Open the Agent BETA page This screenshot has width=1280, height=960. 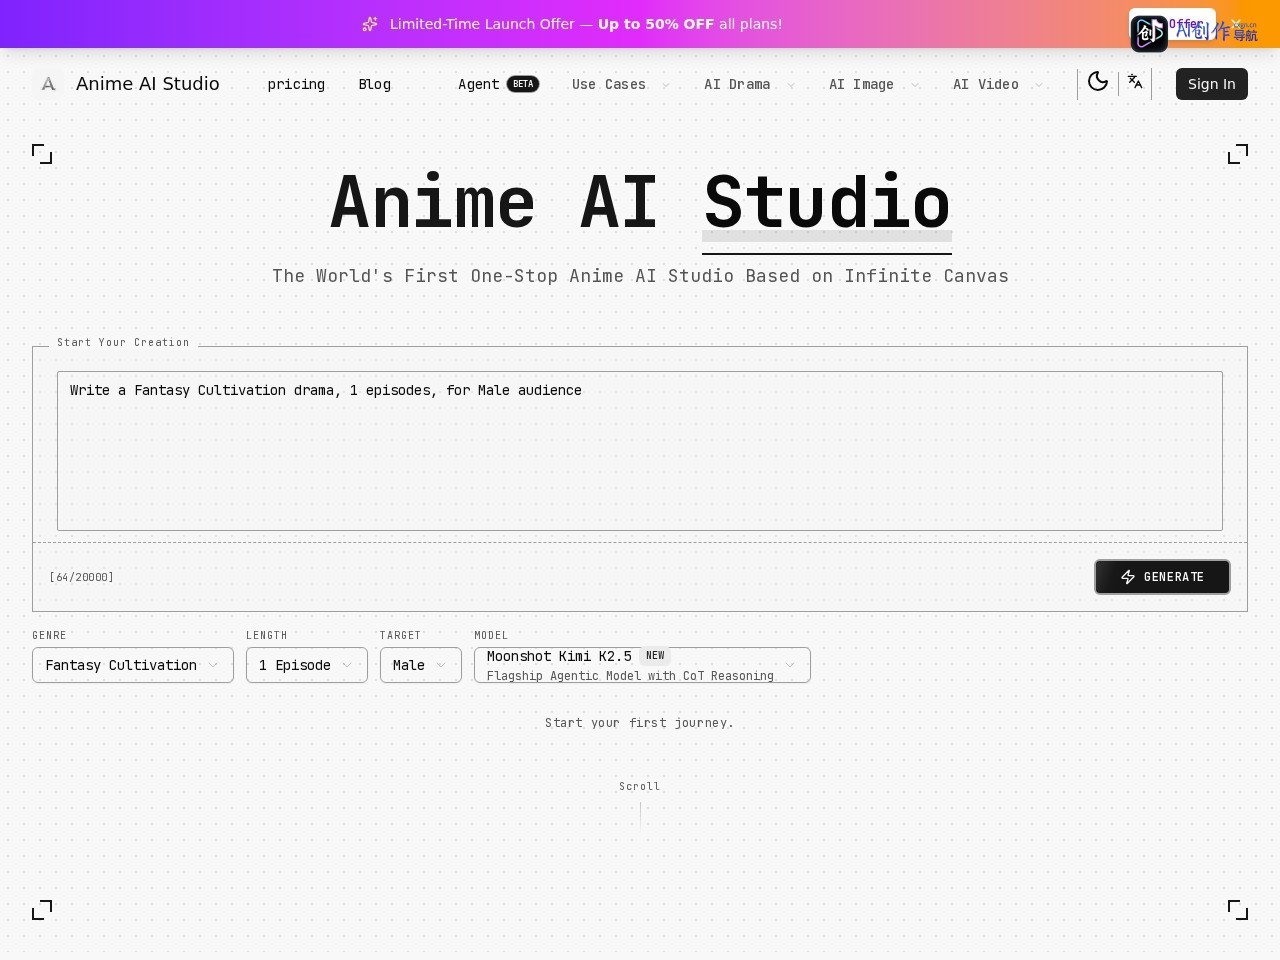[498, 84]
